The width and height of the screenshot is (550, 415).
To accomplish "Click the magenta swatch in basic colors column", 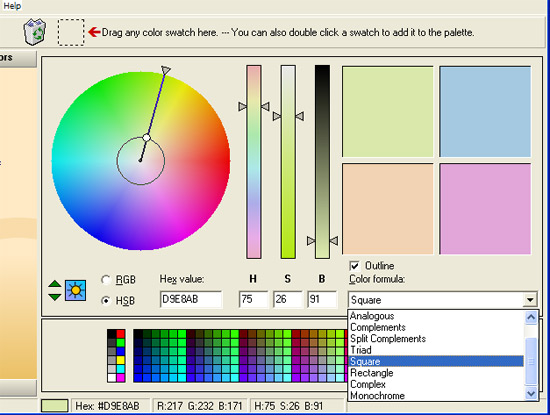I will (x=121, y=378).
